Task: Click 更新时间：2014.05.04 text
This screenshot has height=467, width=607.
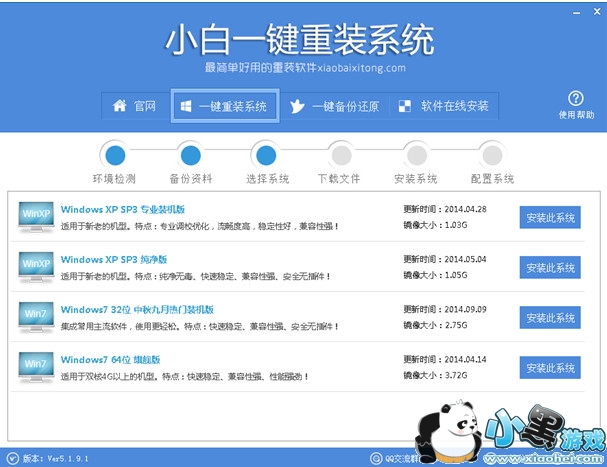Action: (x=445, y=259)
